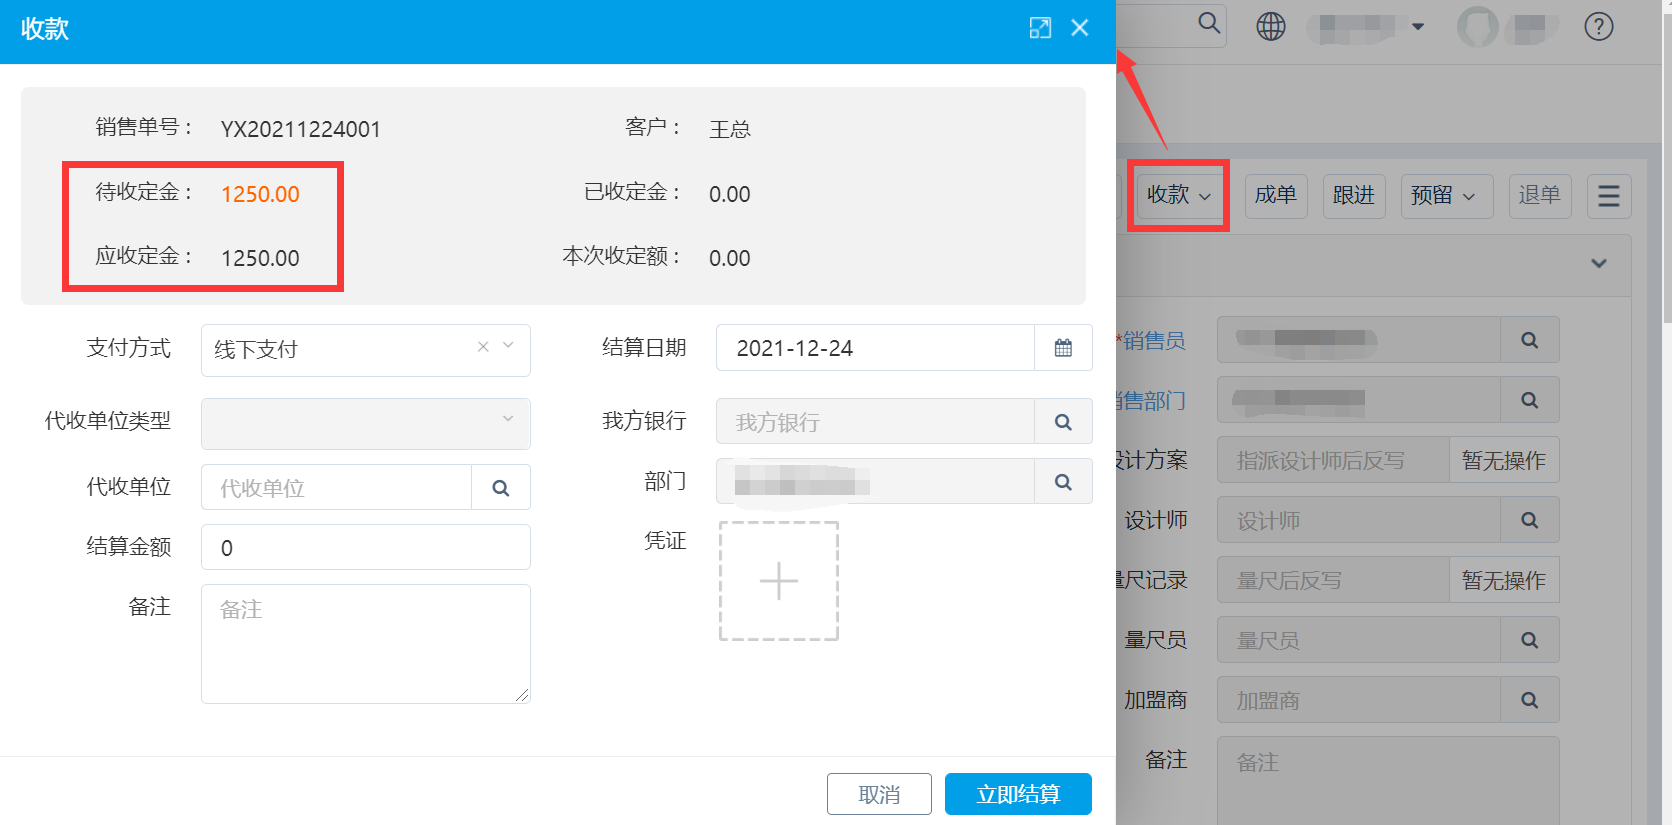Open calendar picker for 结算日期
The width and height of the screenshot is (1672, 825).
(x=1063, y=348)
